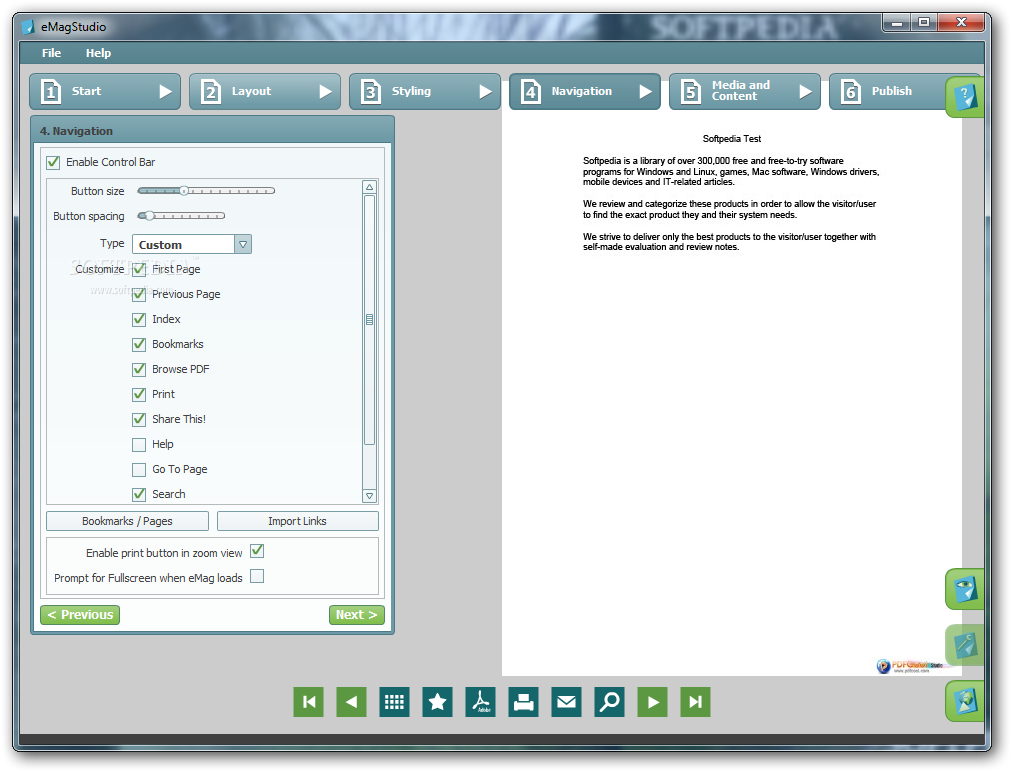Click the Next Page arrow icon
The image size is (1012, 772).
[653, 702]
